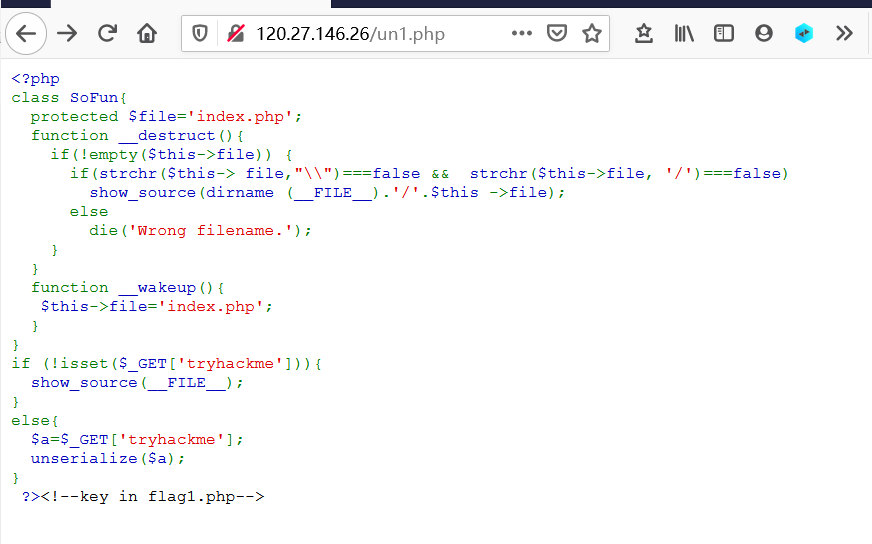
Task: Click "$this->file='index.php';" in __wakeup
Action: [157, 307]
